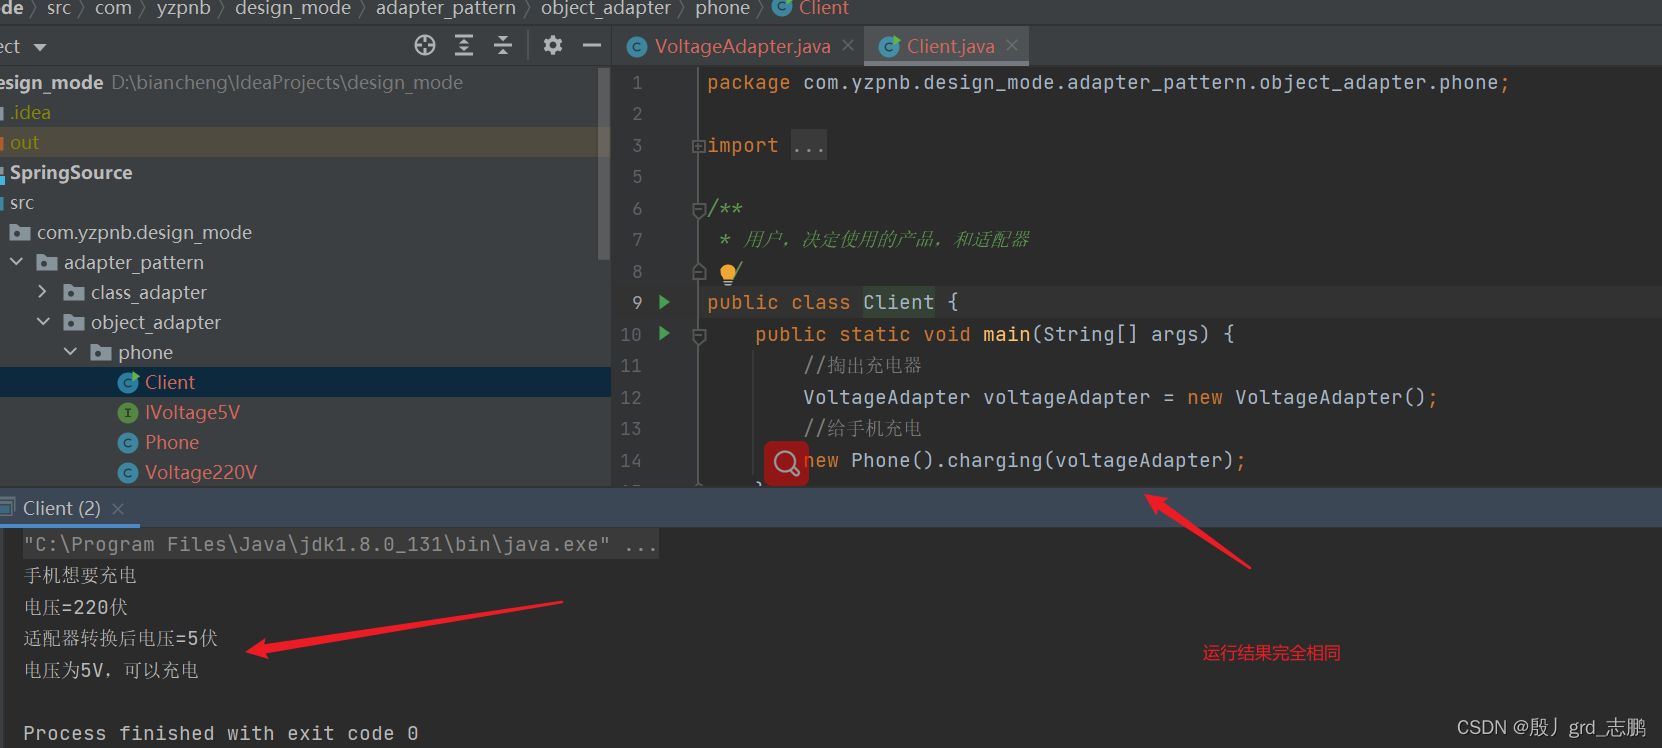Run class Client via line 9 gutter arrow
The width and height of the screenshot is (1662, 748).
[x=664, y=302]
